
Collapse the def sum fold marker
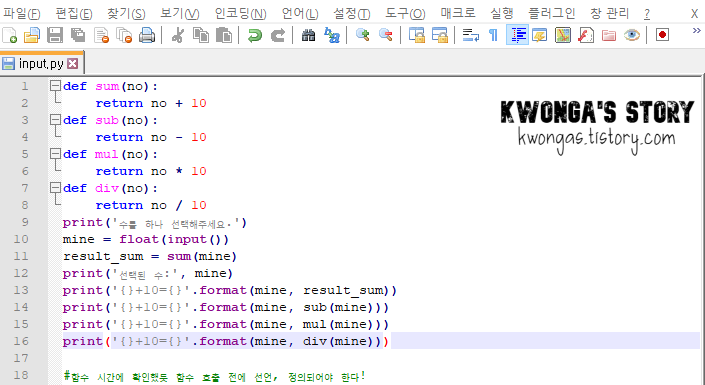[55, 86]
